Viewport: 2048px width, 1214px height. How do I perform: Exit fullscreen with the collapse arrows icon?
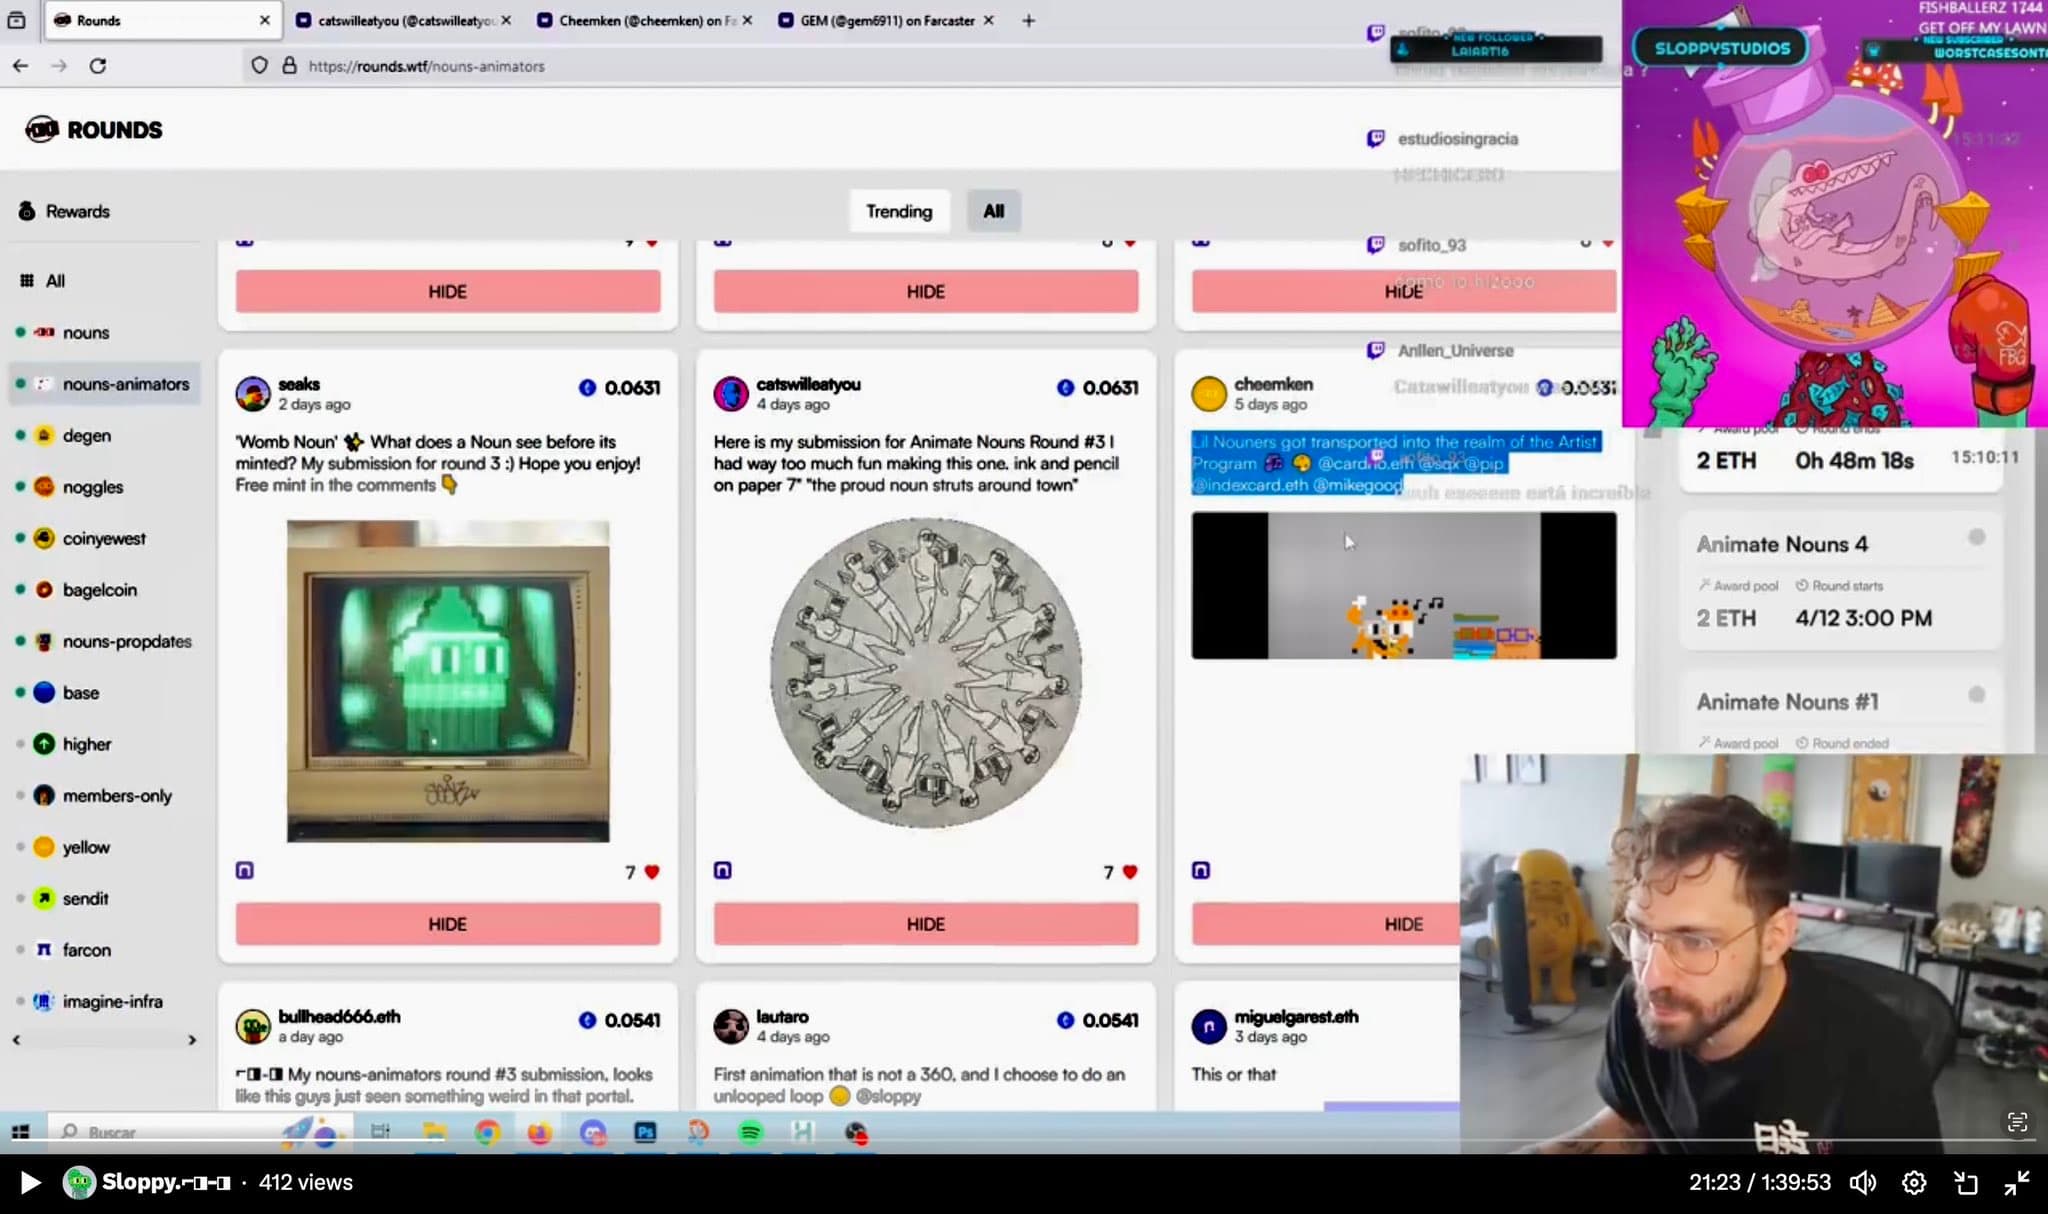point(2017,1183)
